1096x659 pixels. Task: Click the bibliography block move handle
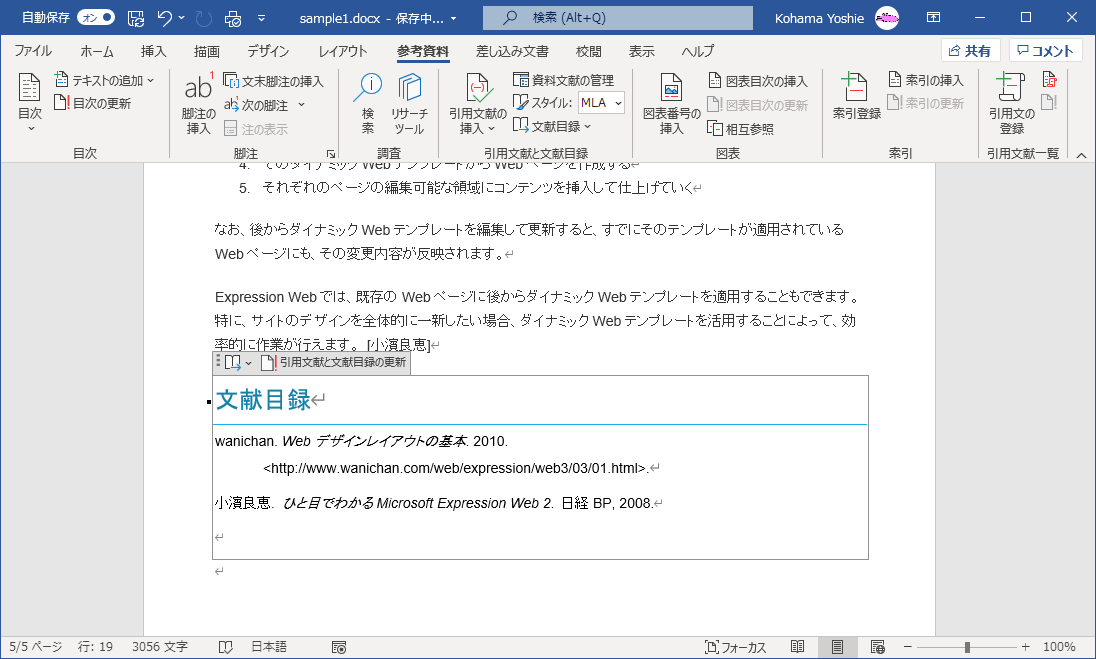pos(218,361)
